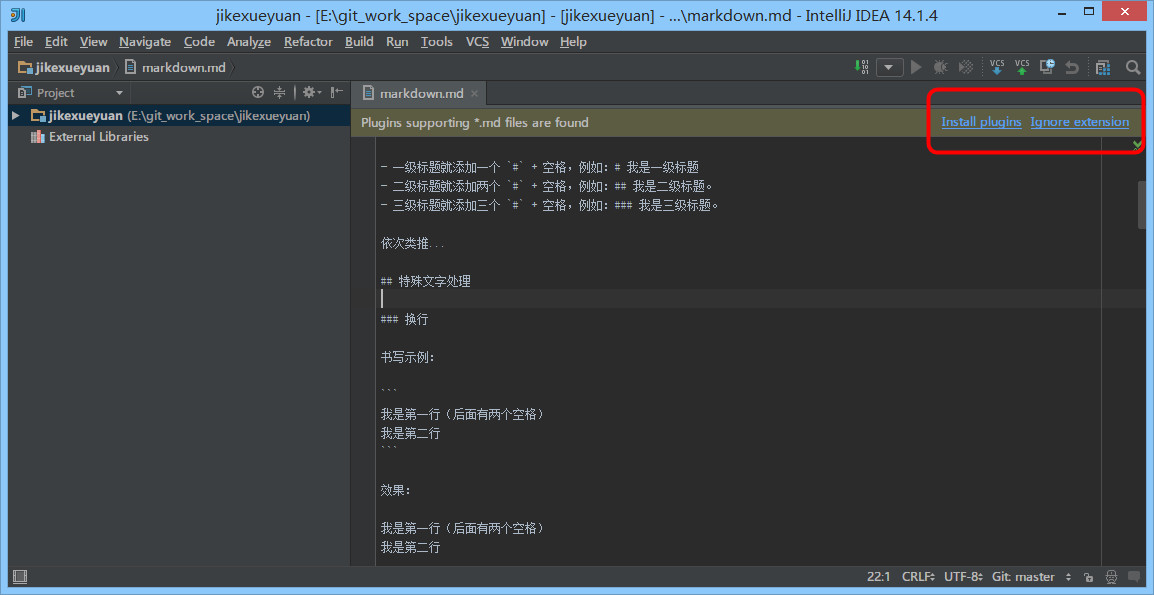Screen dimensions: 1154x595
Task: Select the markdown.md editor tab
Action: tap(421, 93)
